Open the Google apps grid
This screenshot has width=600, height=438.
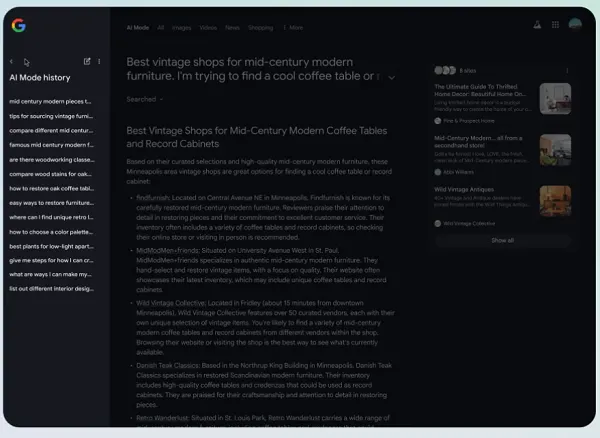tap(555, 24)
